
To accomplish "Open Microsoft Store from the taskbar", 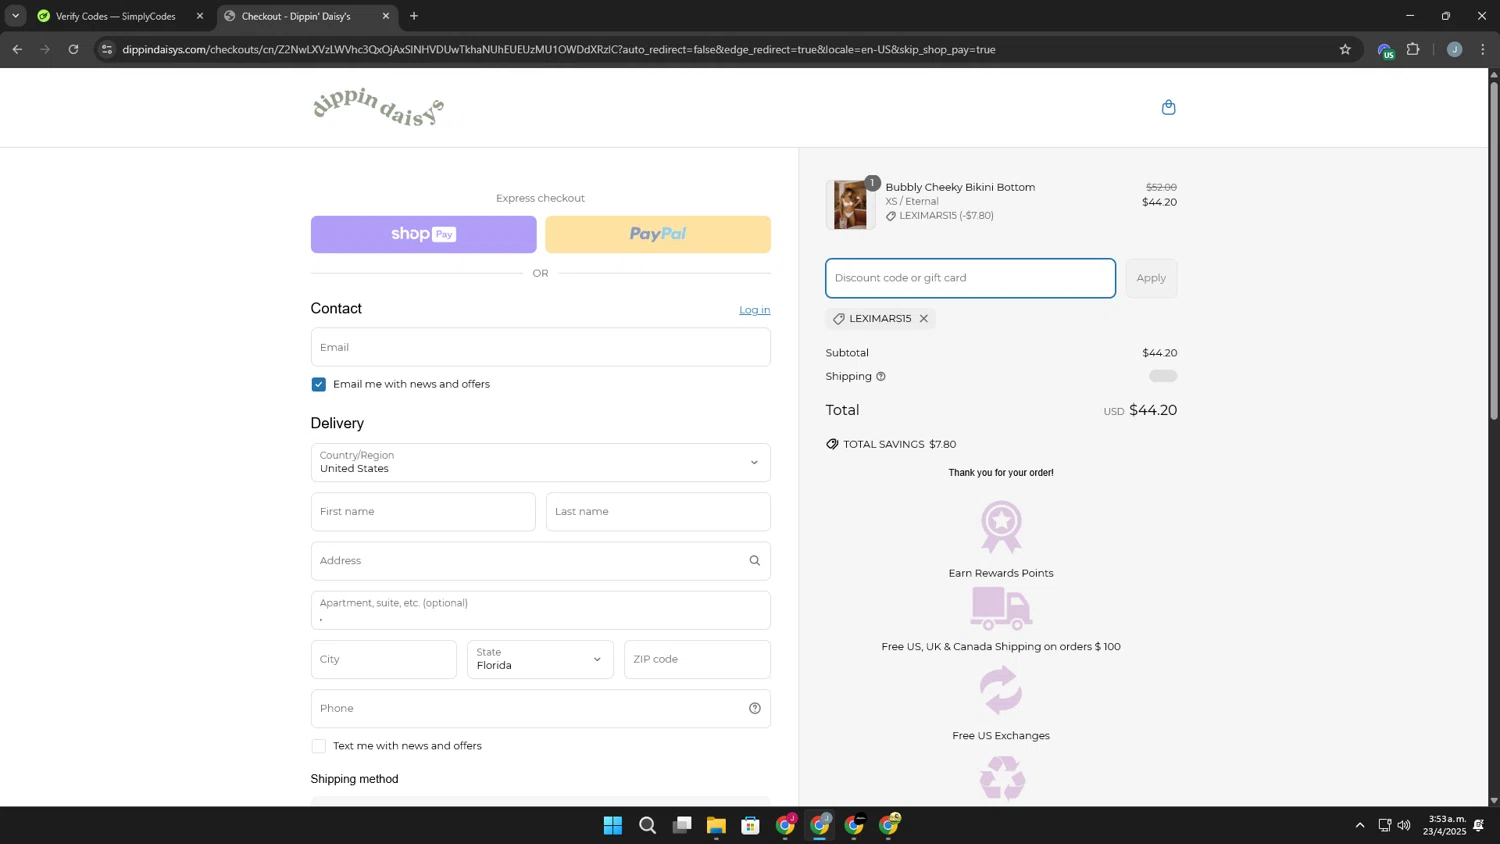I will (751, 825).
